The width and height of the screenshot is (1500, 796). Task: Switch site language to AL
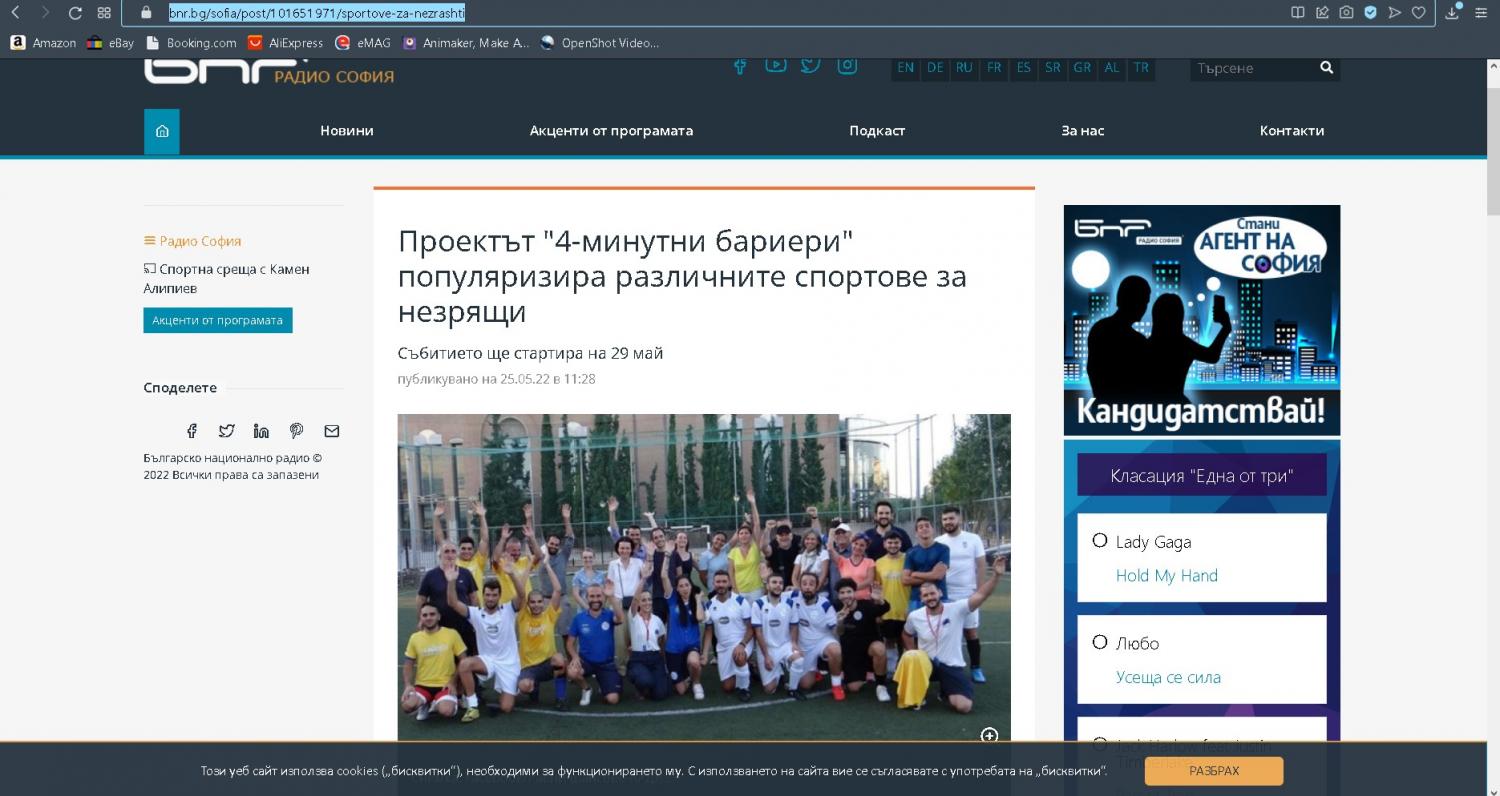click(x=1112, y=68)
